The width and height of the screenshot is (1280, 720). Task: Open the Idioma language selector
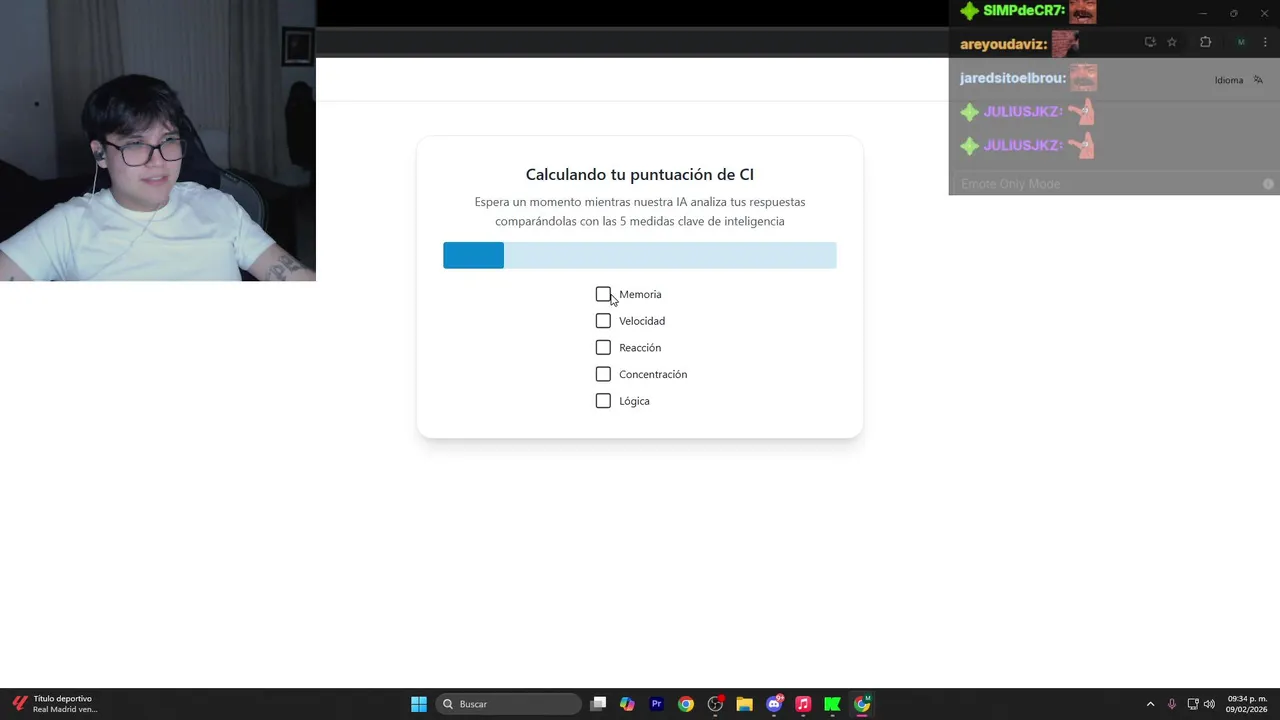1229,80
